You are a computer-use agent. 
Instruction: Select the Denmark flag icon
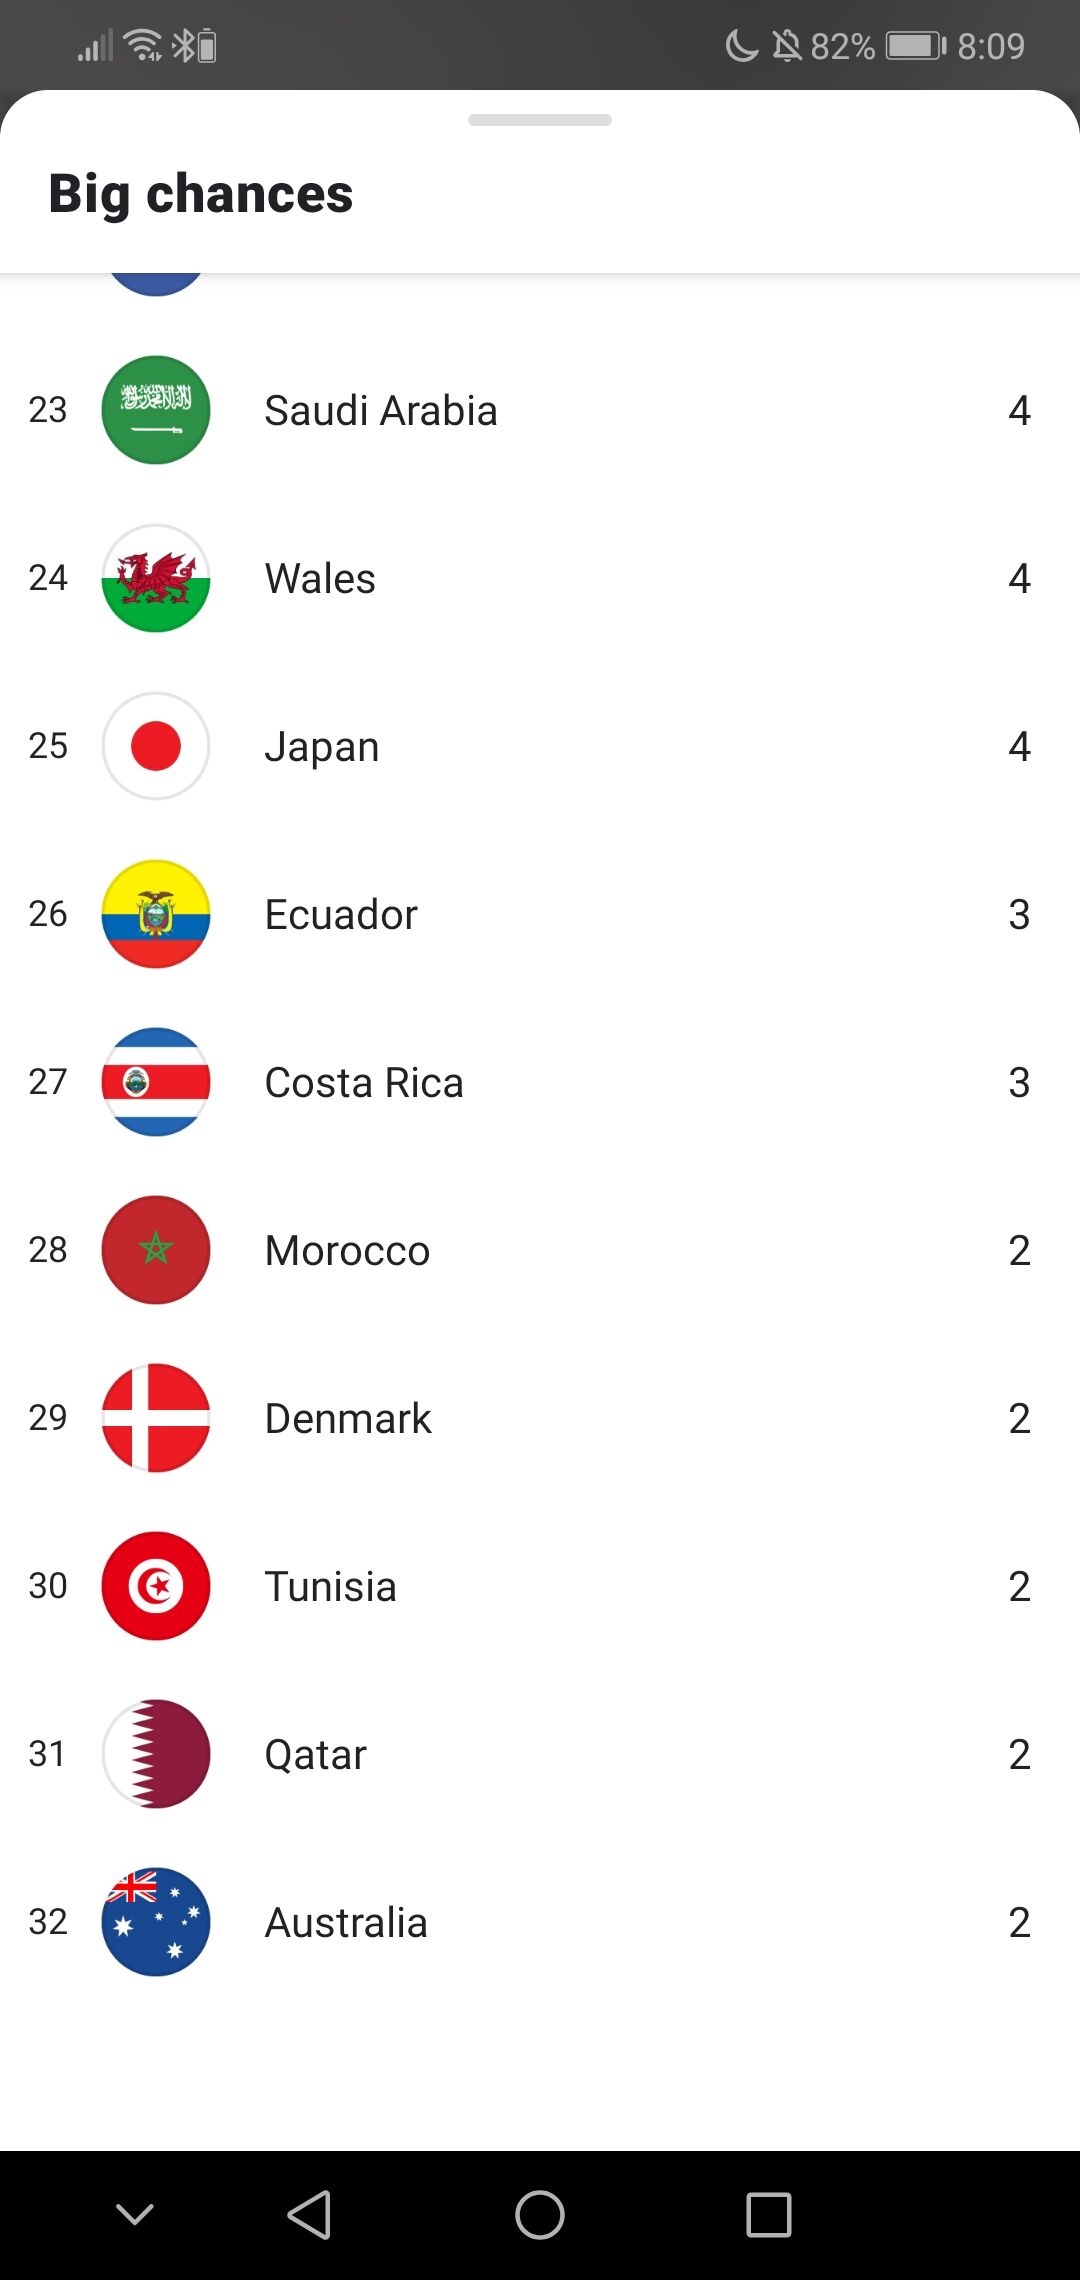click(156, 1418)
